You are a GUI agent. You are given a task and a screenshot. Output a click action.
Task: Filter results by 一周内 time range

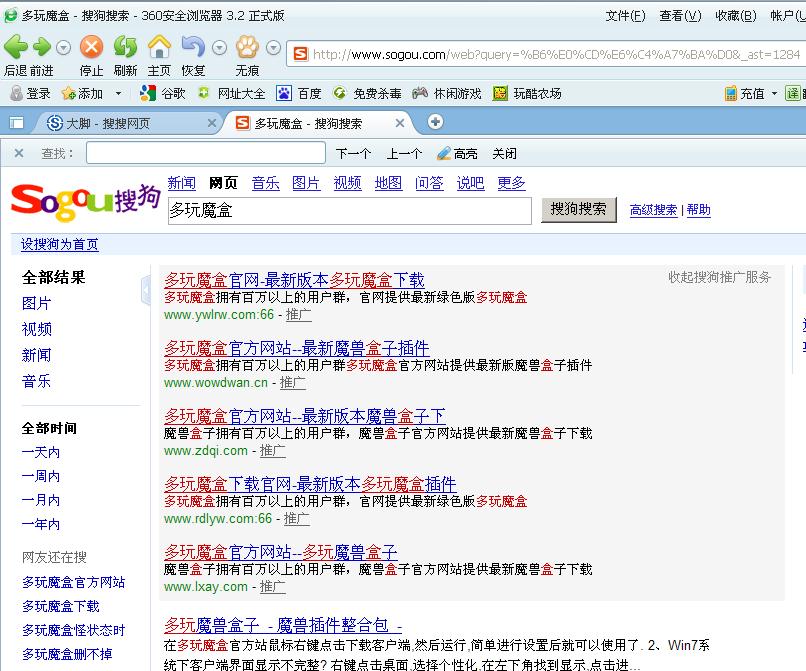[x=41, y=476]
